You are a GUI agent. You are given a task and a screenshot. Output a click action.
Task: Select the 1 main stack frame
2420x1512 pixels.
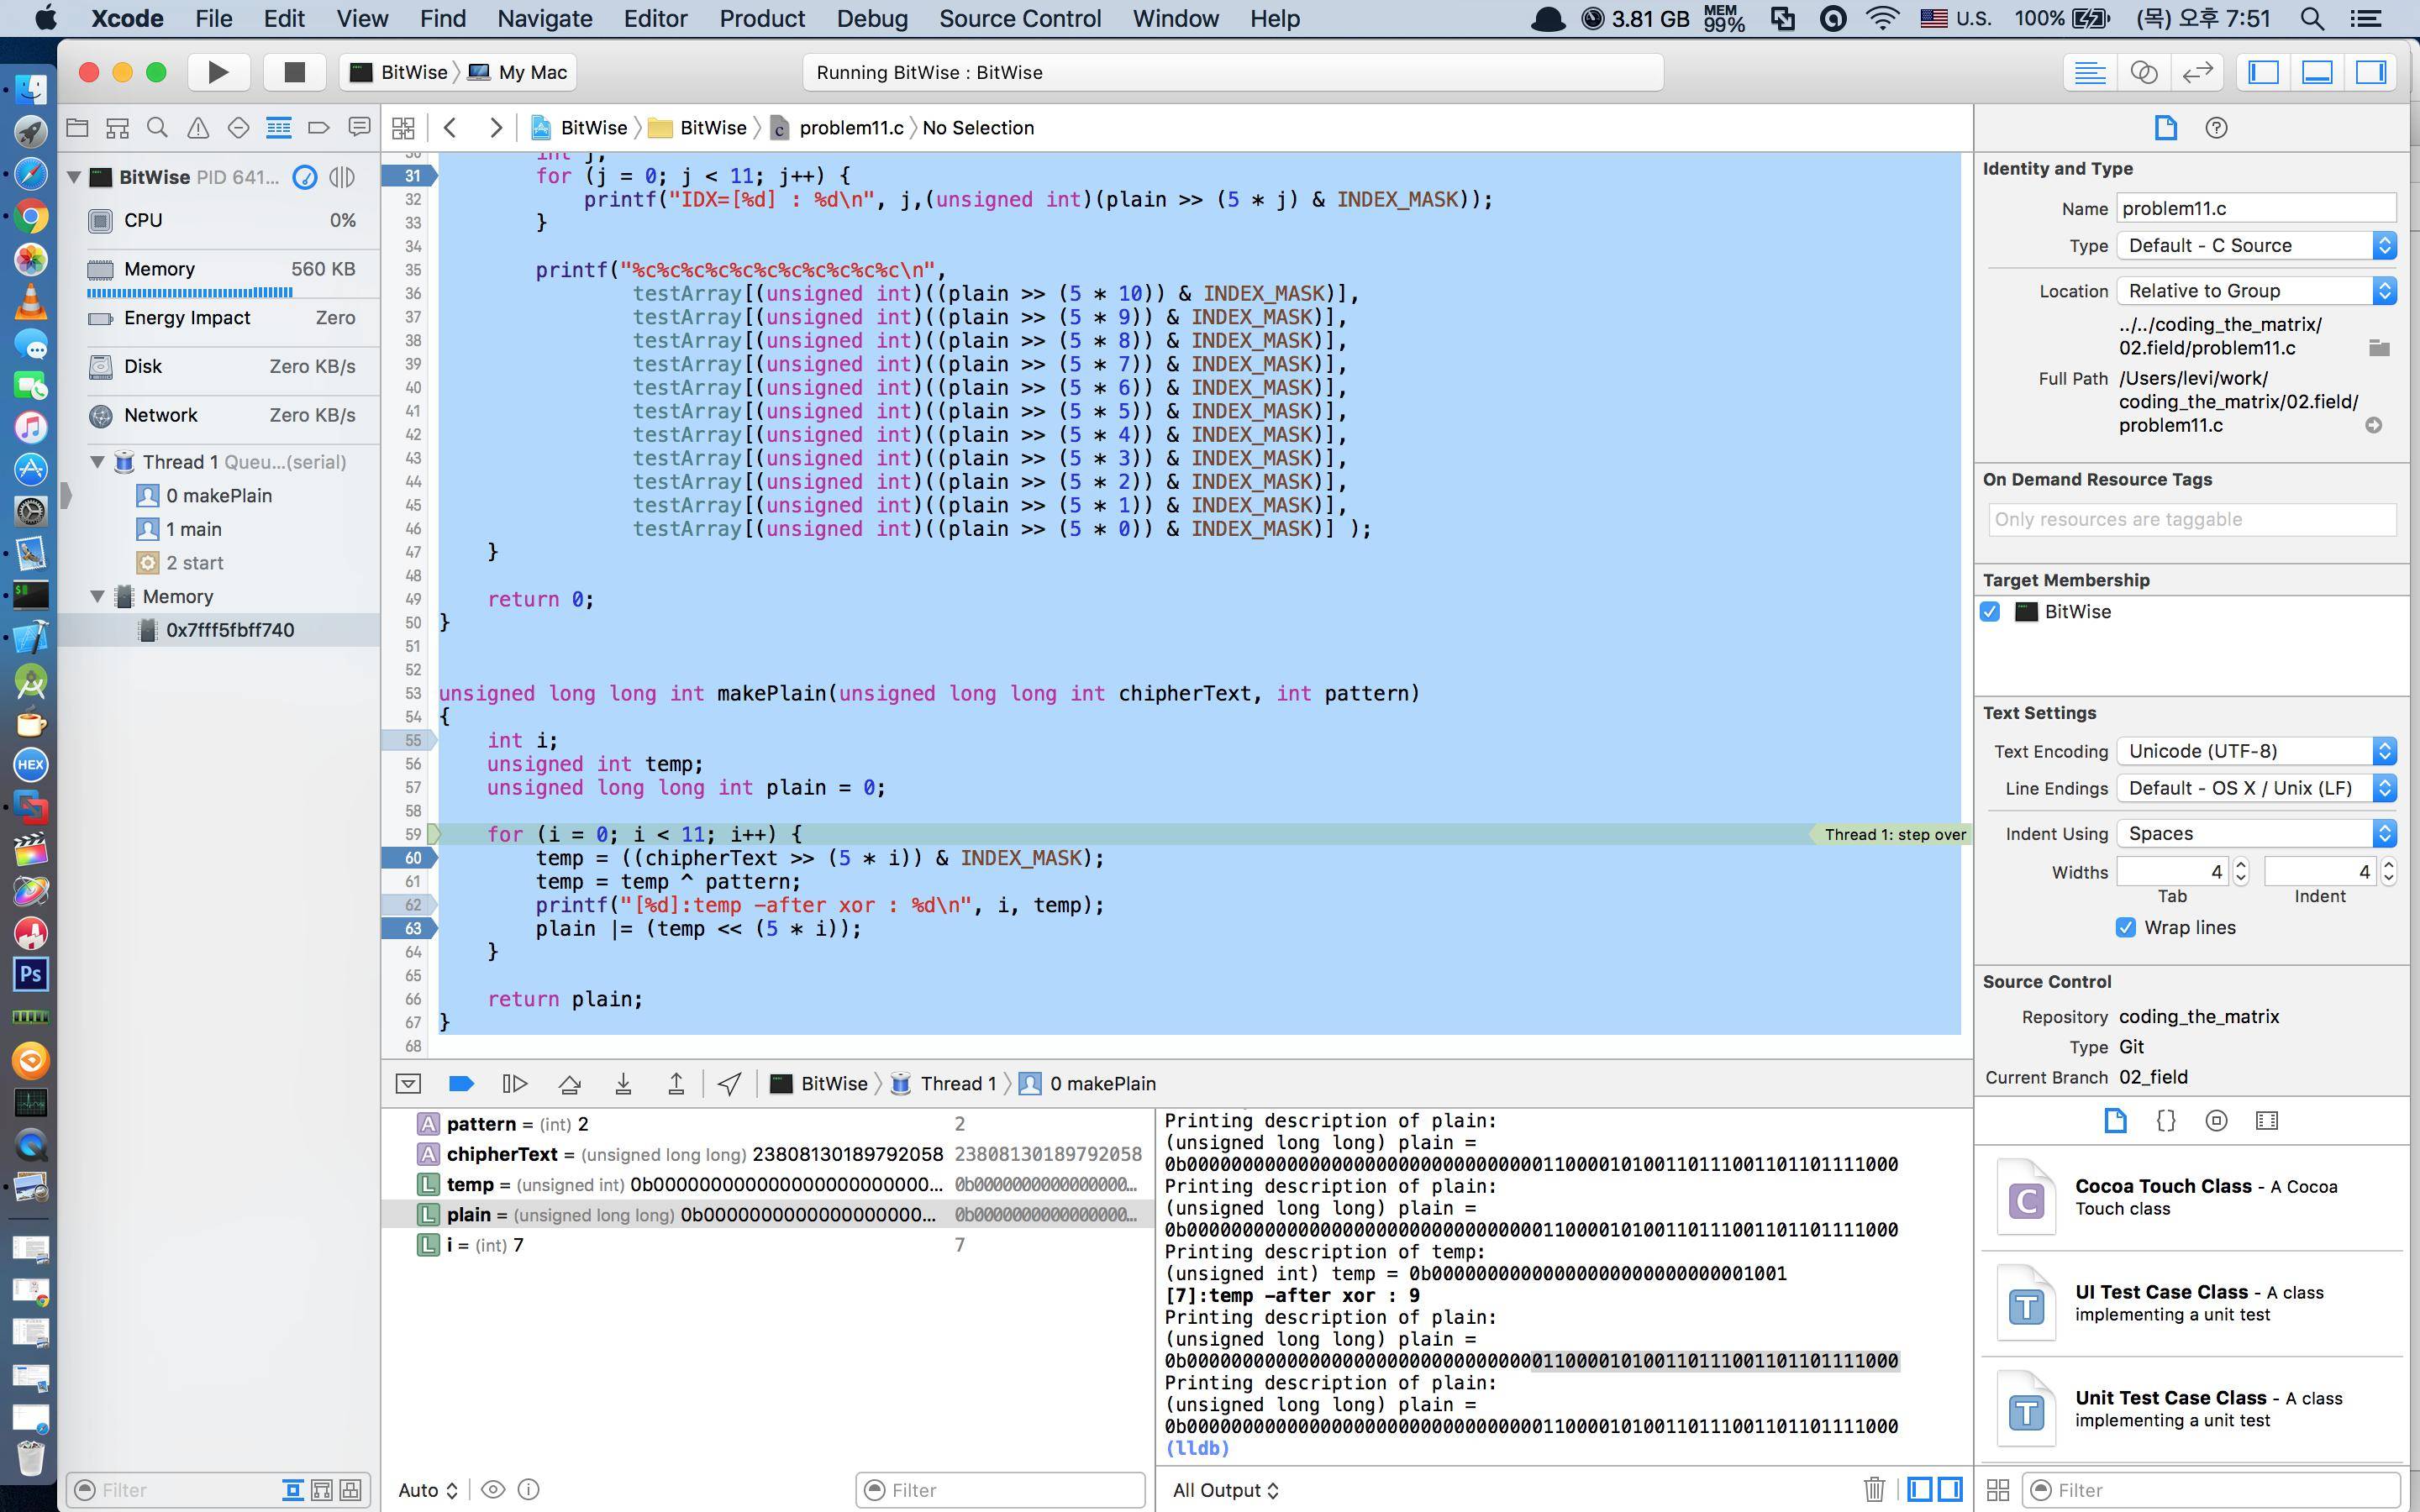tap(194, 529)
